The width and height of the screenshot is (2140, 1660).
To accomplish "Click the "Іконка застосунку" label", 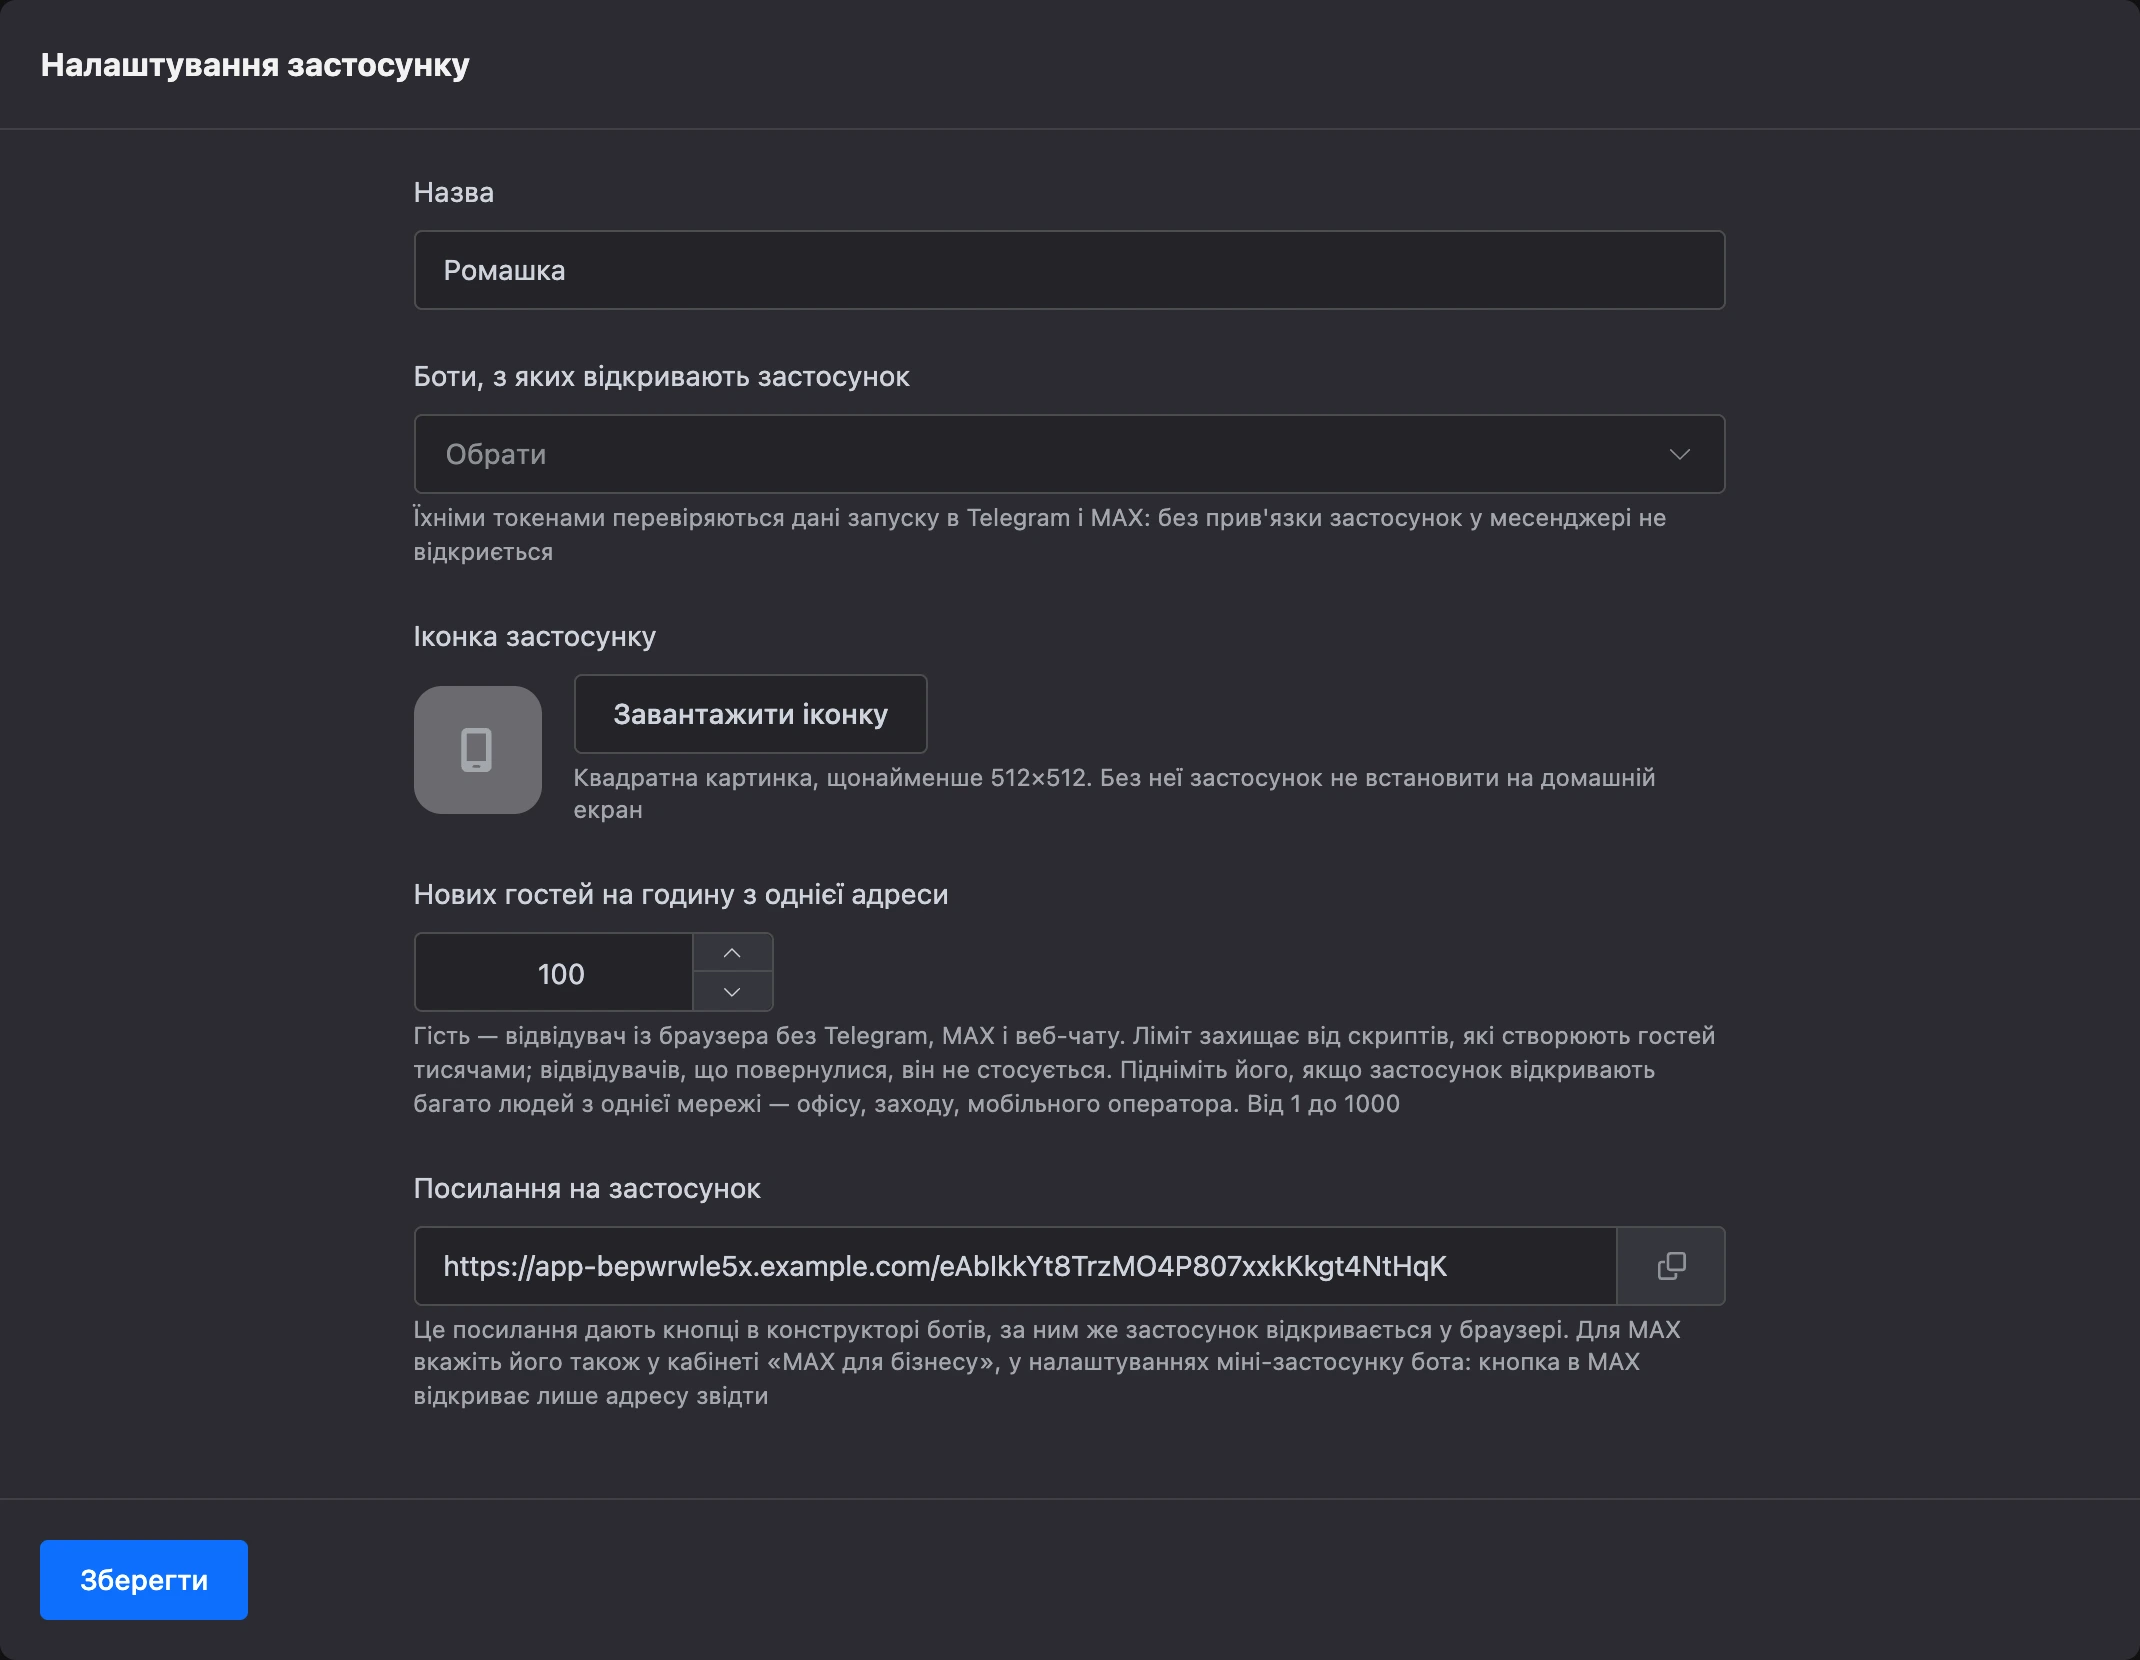I will [x=534, y=637].
